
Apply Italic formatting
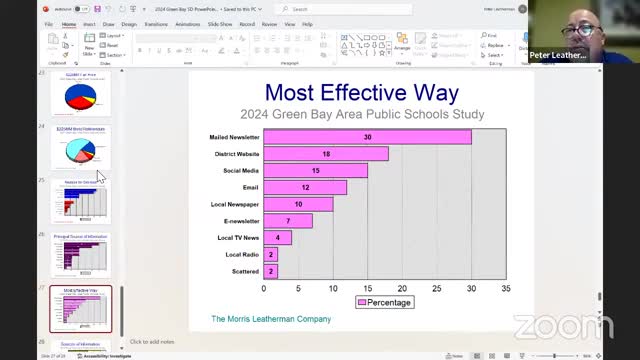coord(149,51)
